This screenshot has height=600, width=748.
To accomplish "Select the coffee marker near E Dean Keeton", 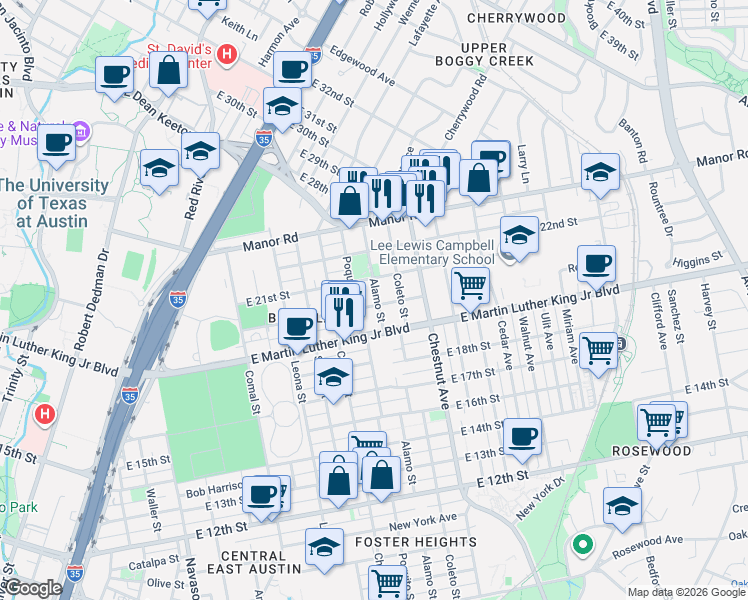I will [114, 76].
